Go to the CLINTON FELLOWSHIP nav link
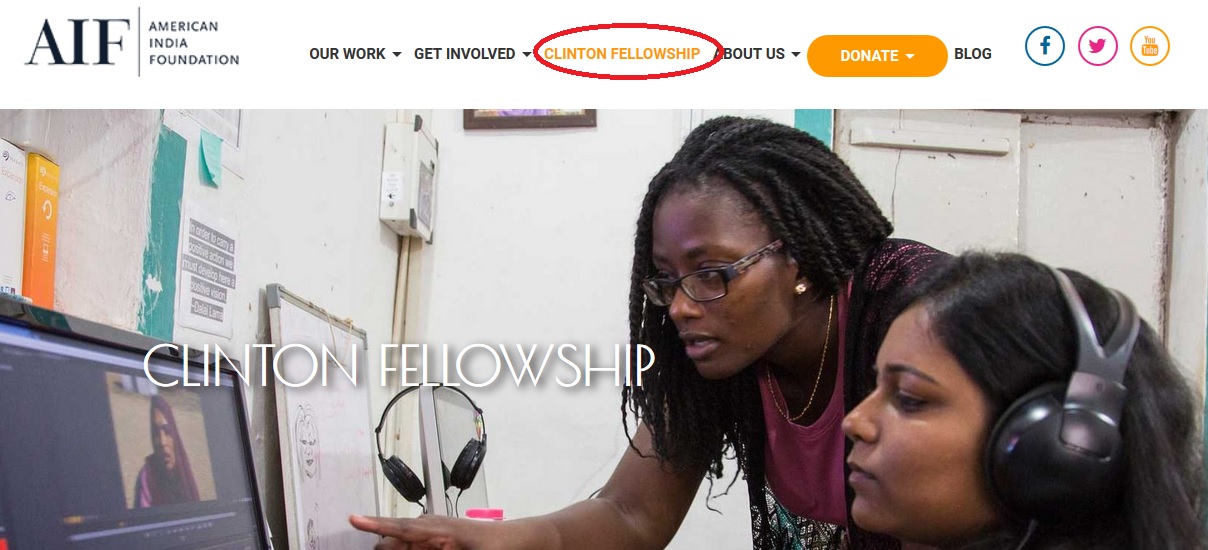 [x=622, y=54]
